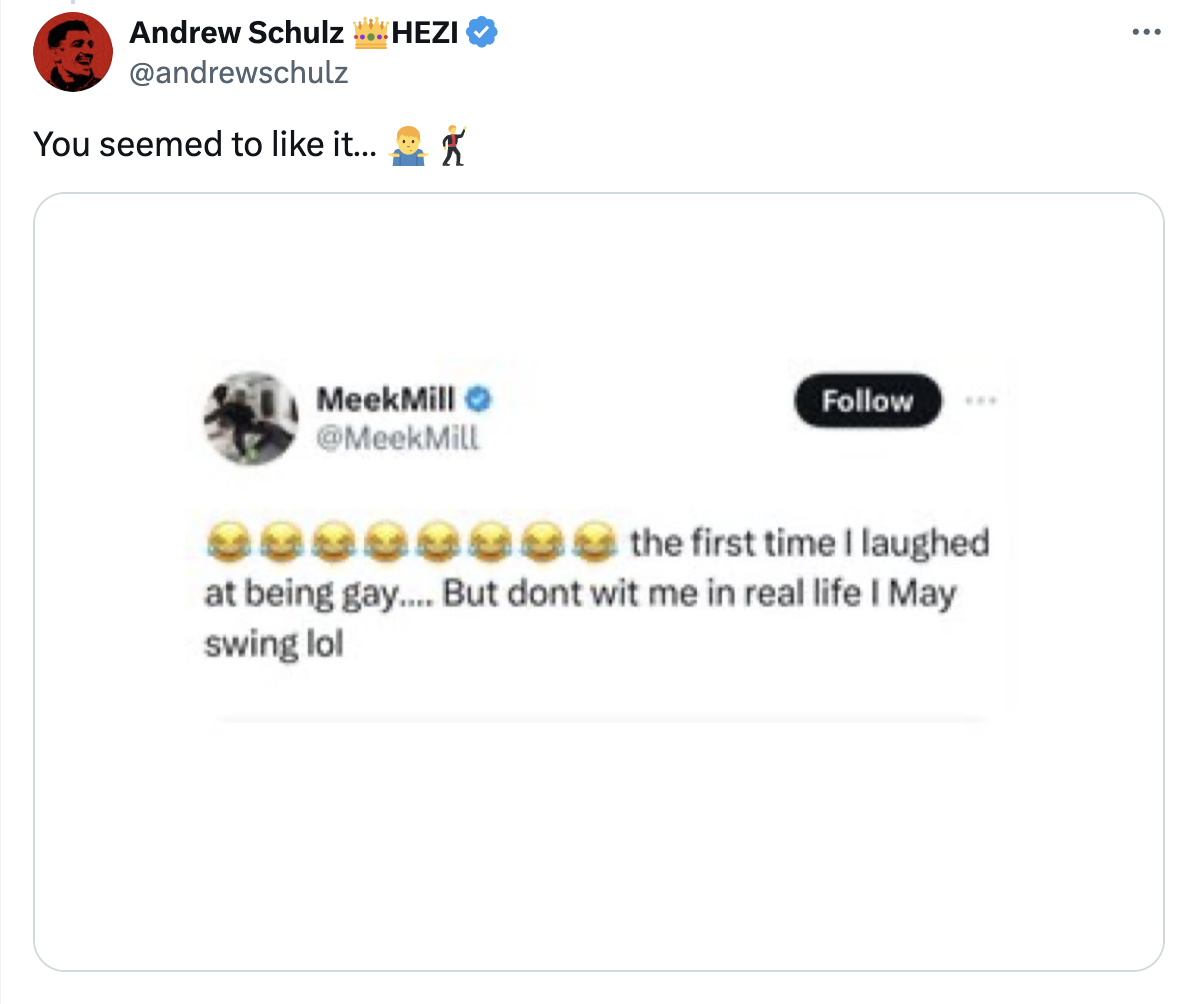Click the black Follow button in screenshot
This screenshot has width=1184, height=1004.
[x=868, y=400]
